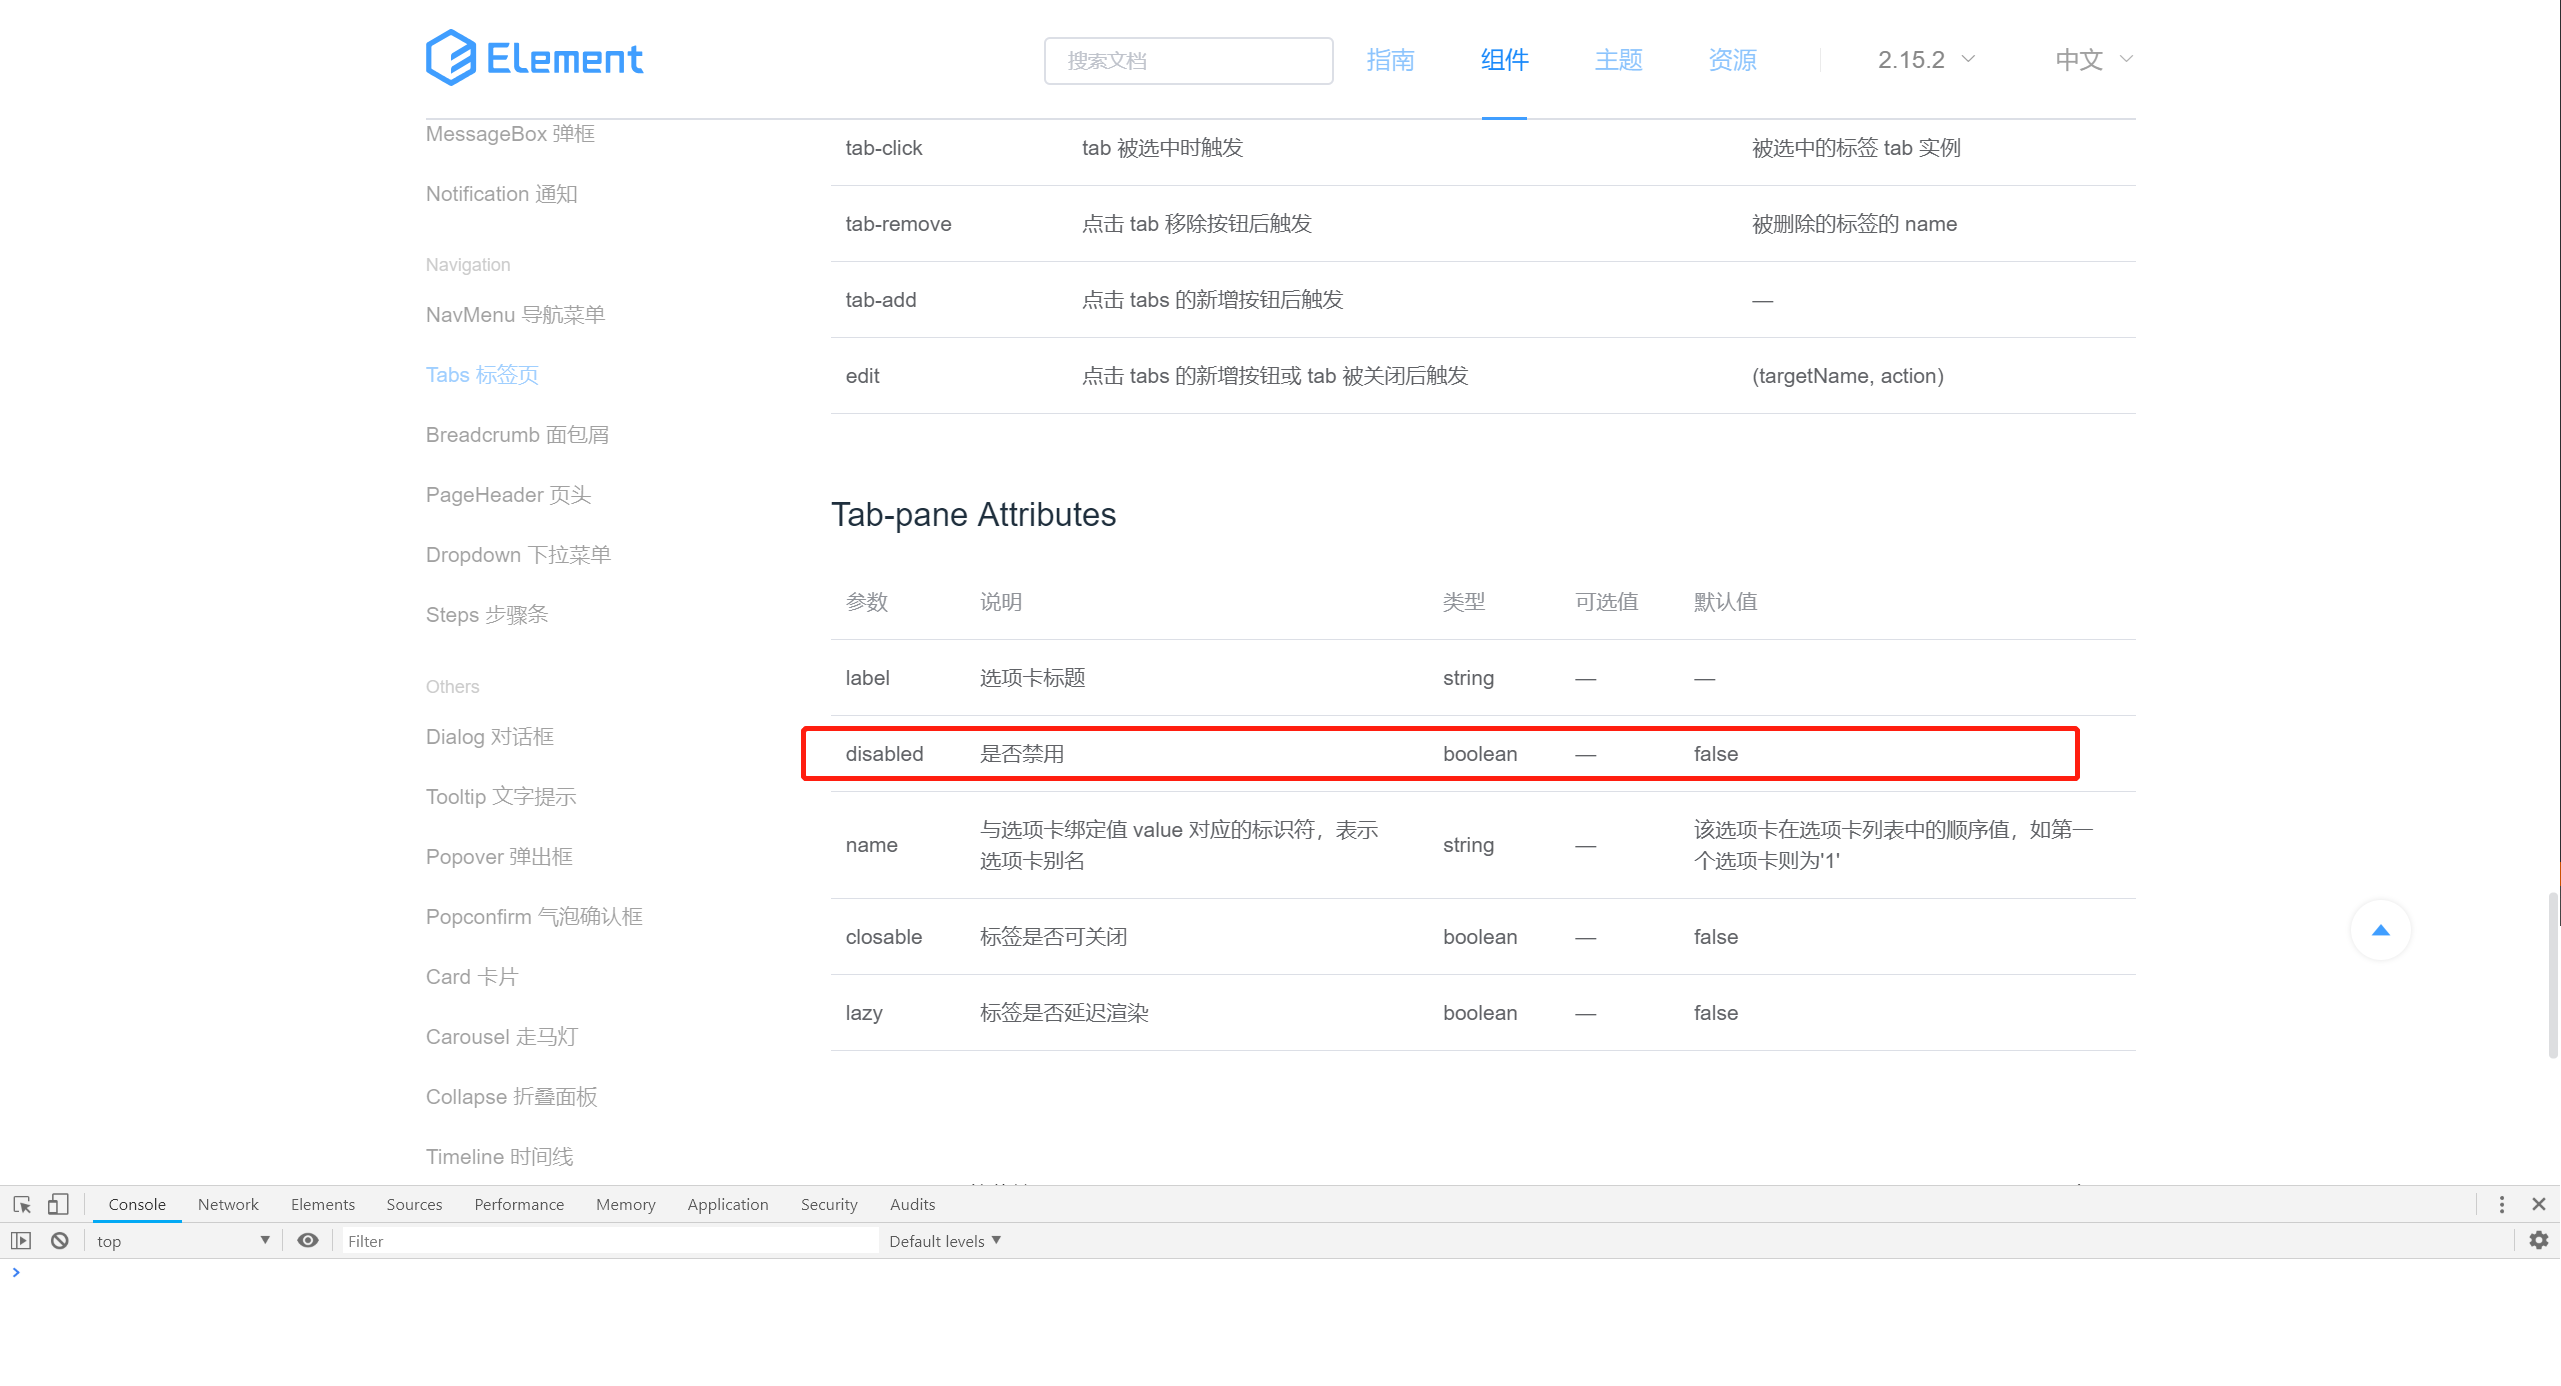The image size is (2561, 1386).
Task: Switch to the Sources tab
Action: click(x=413, y=1204)
